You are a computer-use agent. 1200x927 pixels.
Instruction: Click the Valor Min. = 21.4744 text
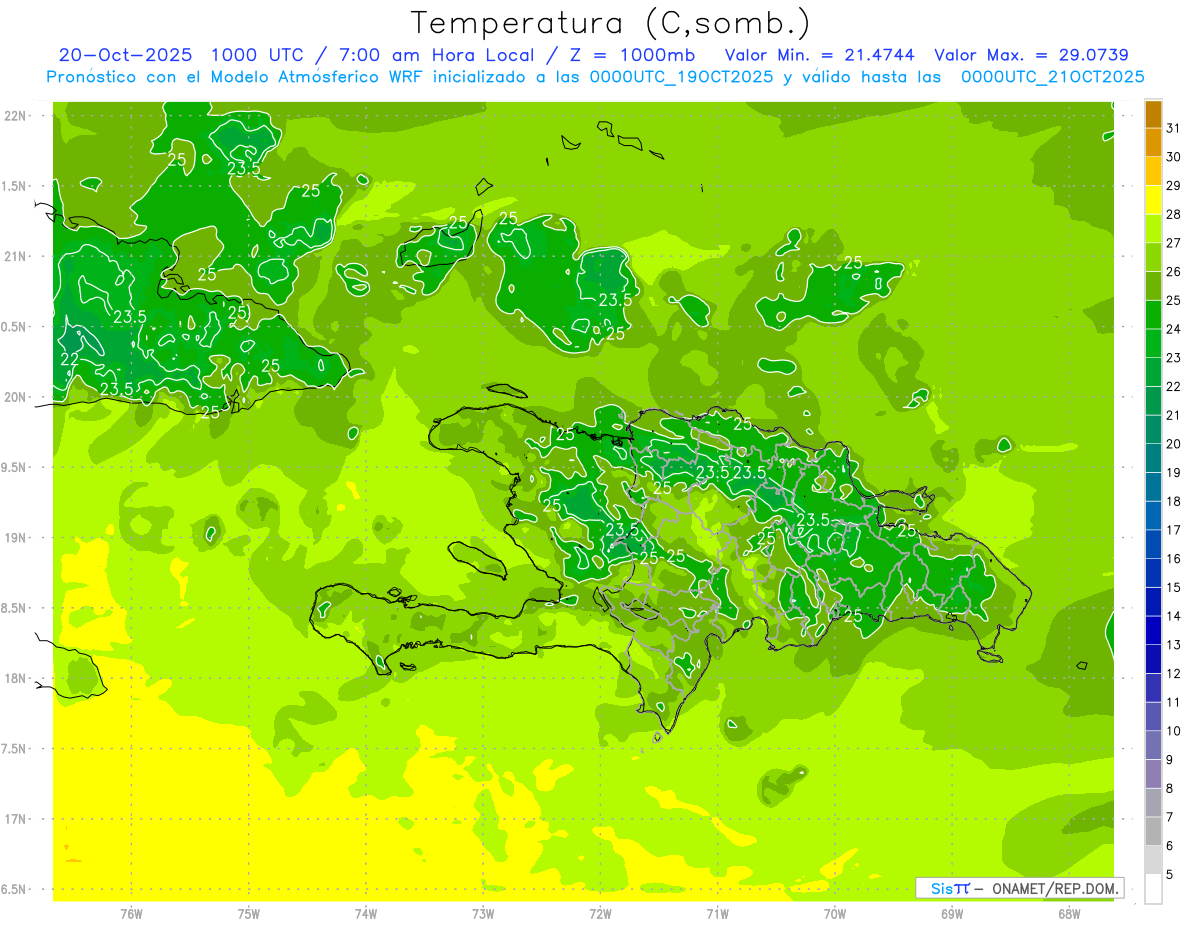click(x=820, y=55)
